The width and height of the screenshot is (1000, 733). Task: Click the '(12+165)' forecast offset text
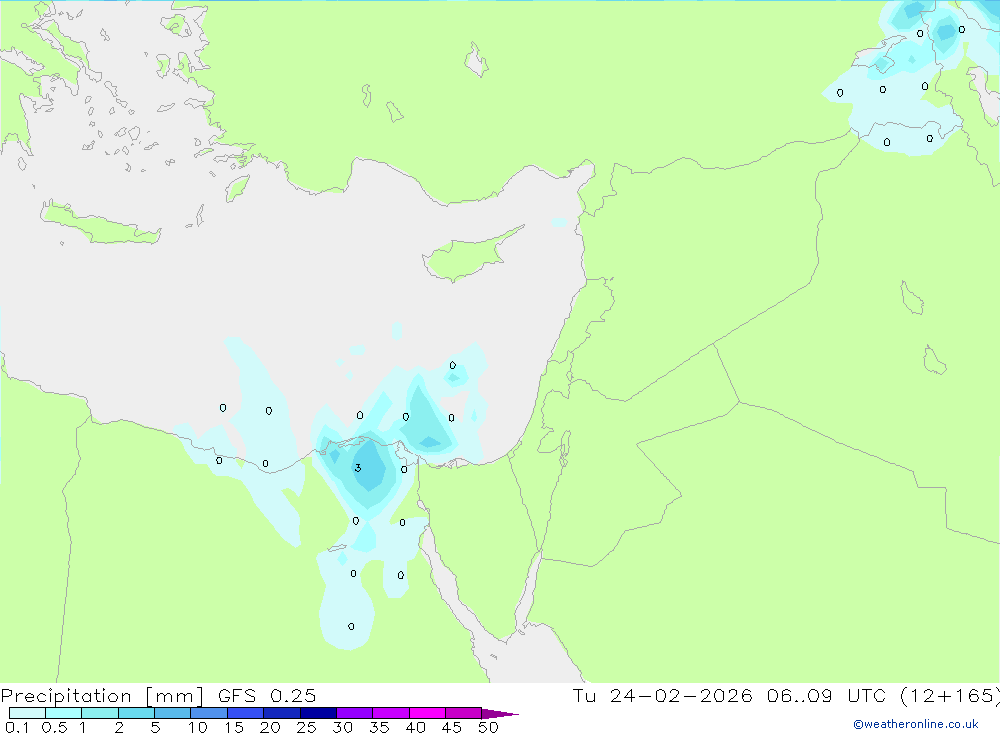950,696
